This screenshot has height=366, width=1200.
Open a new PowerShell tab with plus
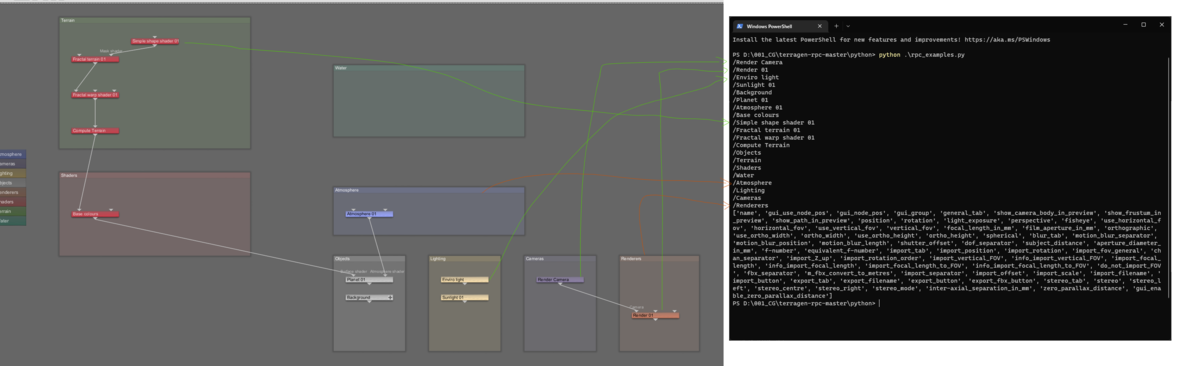[836, 26]
